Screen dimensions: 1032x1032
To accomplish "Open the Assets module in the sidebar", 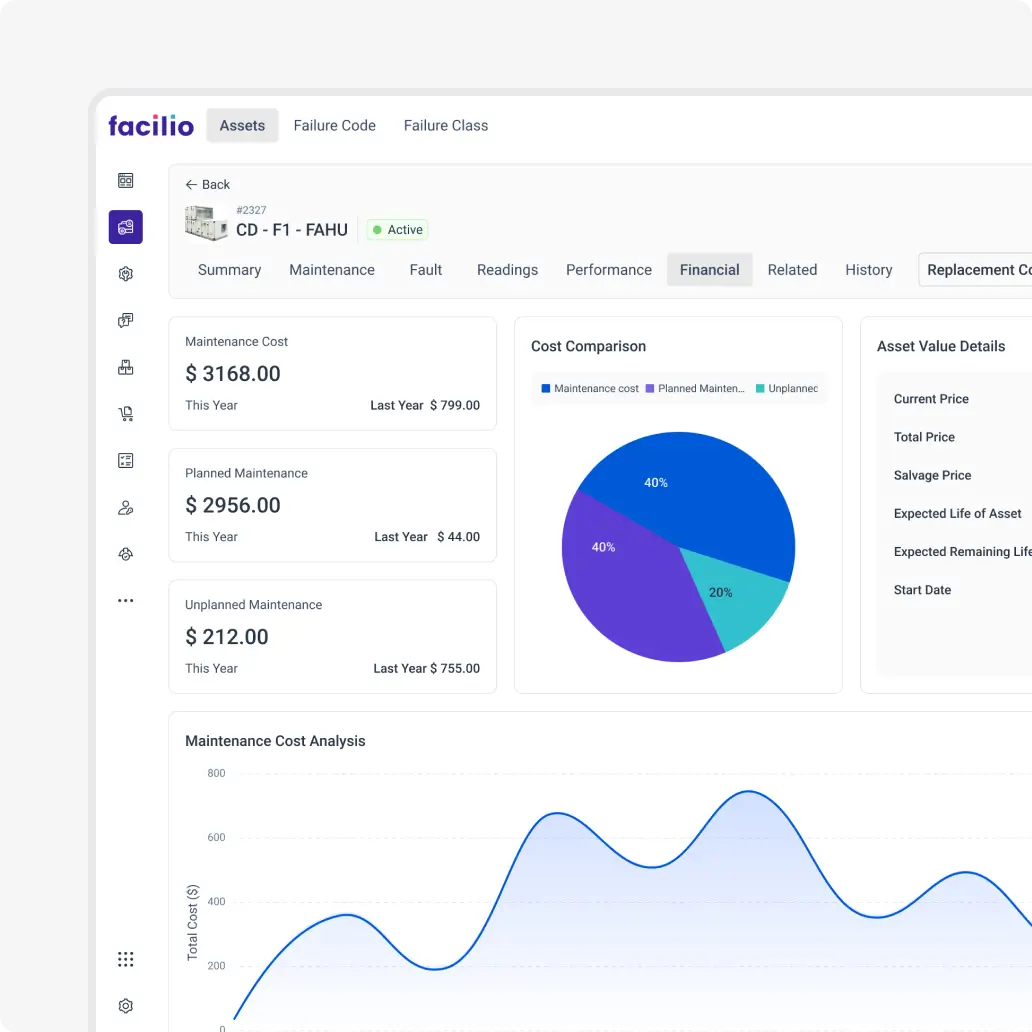I will tap(125, 226).
